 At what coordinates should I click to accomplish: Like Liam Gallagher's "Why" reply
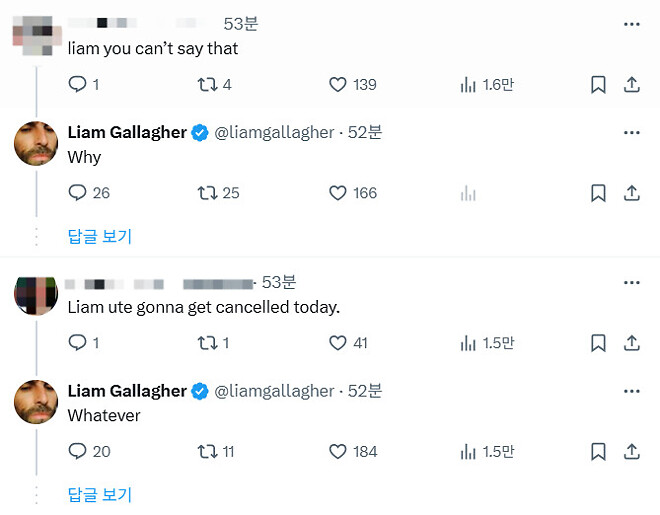338,193
